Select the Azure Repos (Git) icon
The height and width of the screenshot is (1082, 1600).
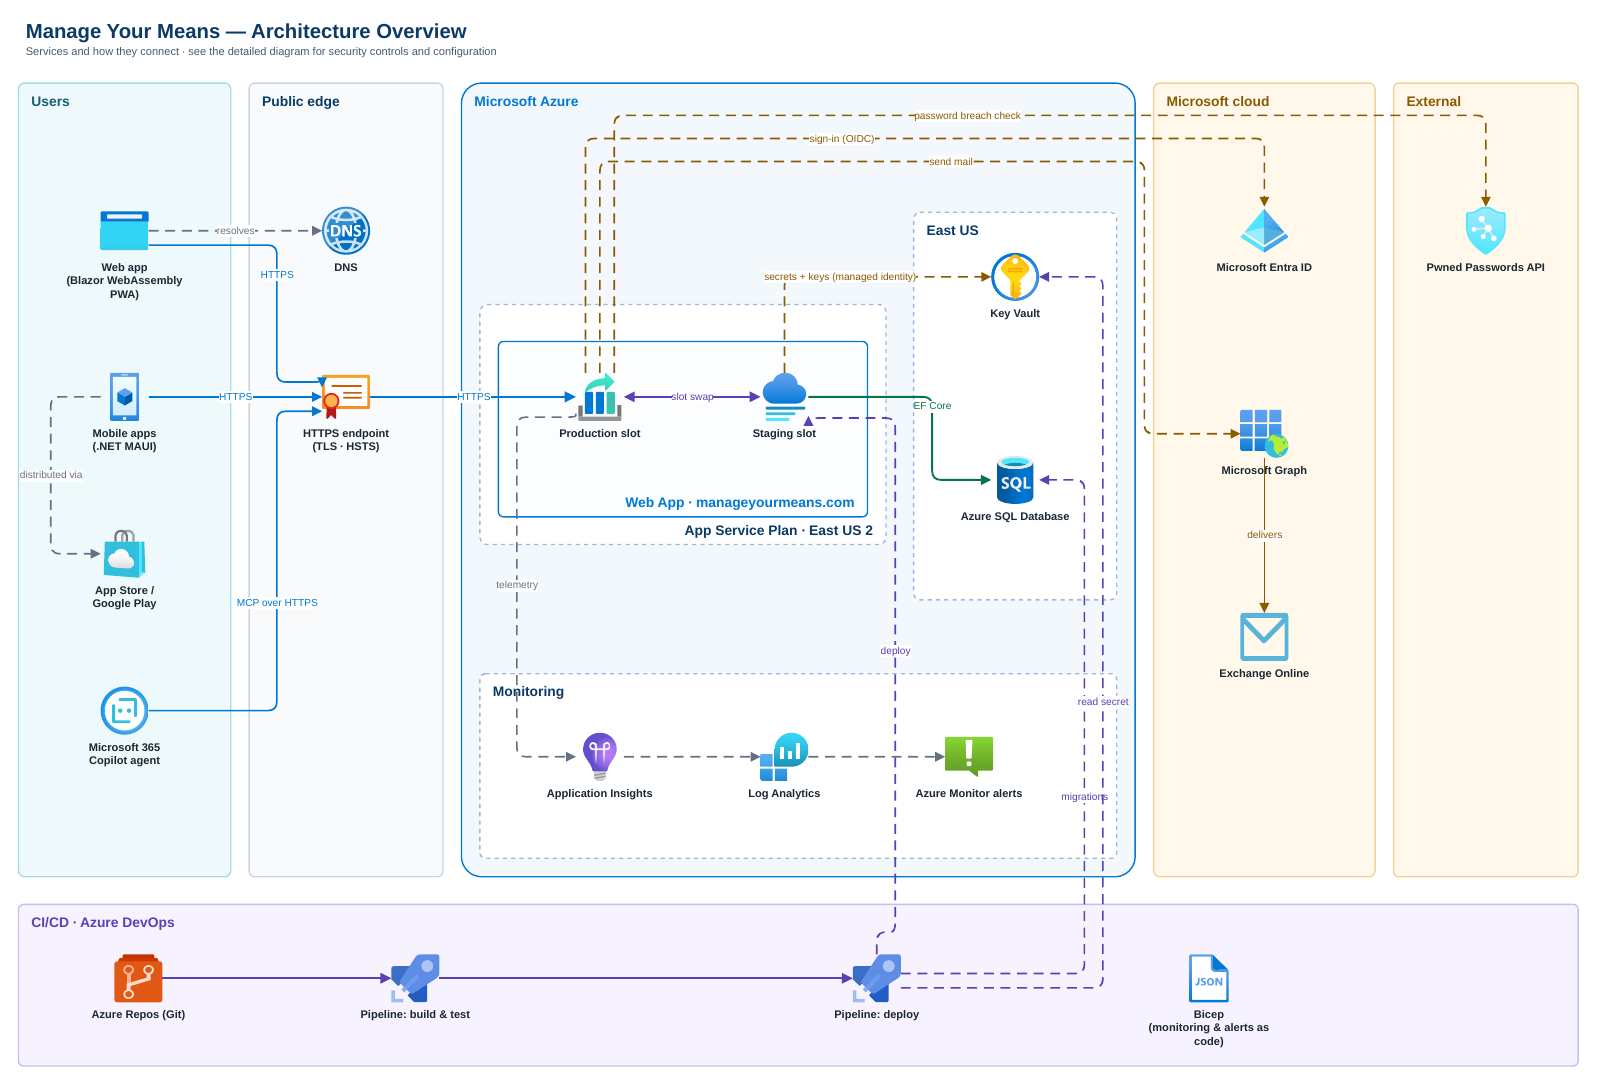[x=138, y=978]
